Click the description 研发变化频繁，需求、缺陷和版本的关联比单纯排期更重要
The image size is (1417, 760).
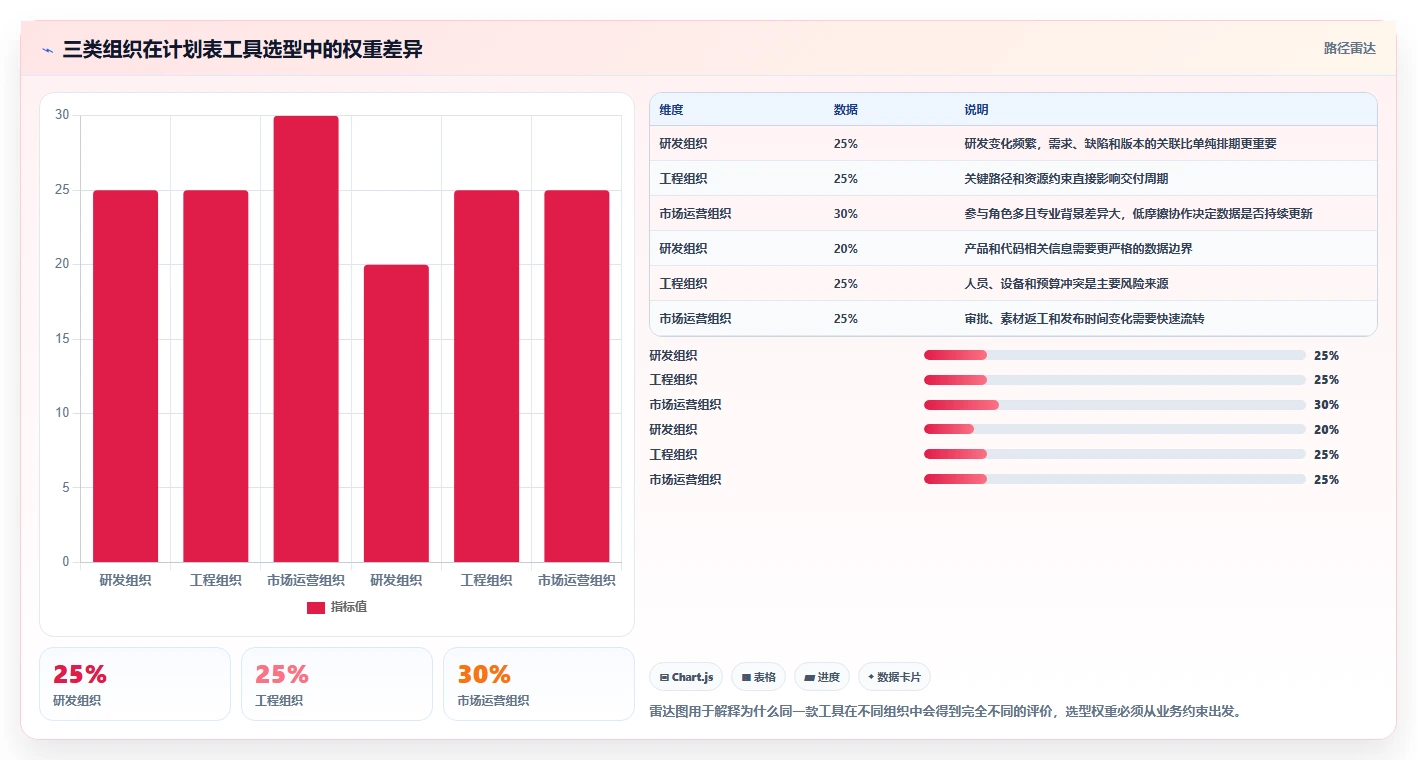1121,144
